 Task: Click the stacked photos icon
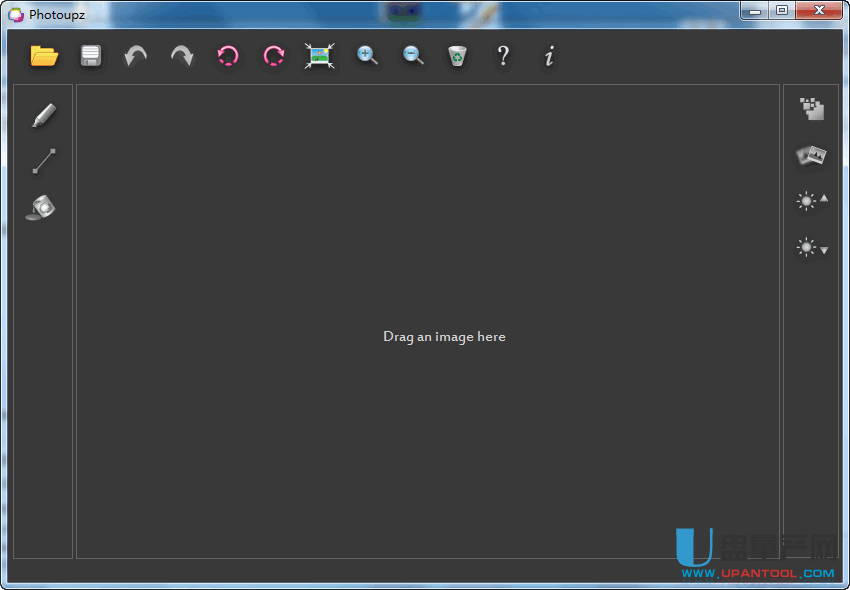point(811,155)
